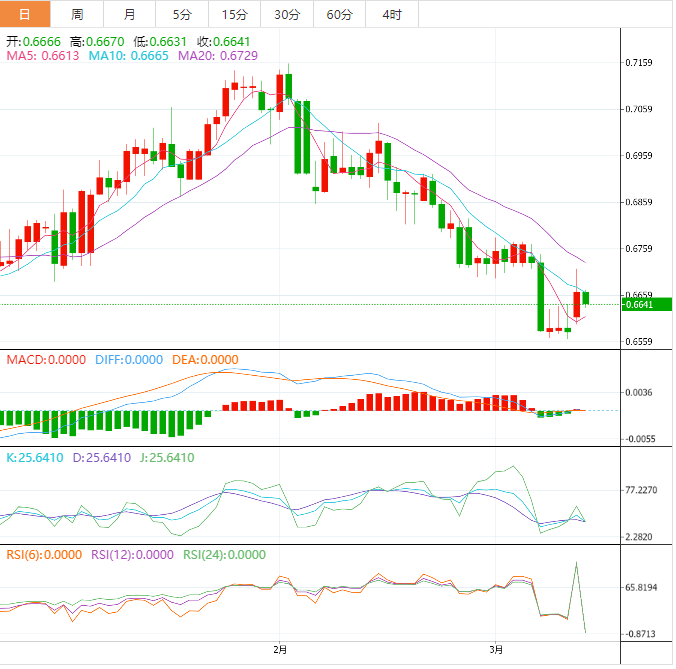Click the DEA value label
Screen dimensions: 676x669
click(x=205, y=360)
